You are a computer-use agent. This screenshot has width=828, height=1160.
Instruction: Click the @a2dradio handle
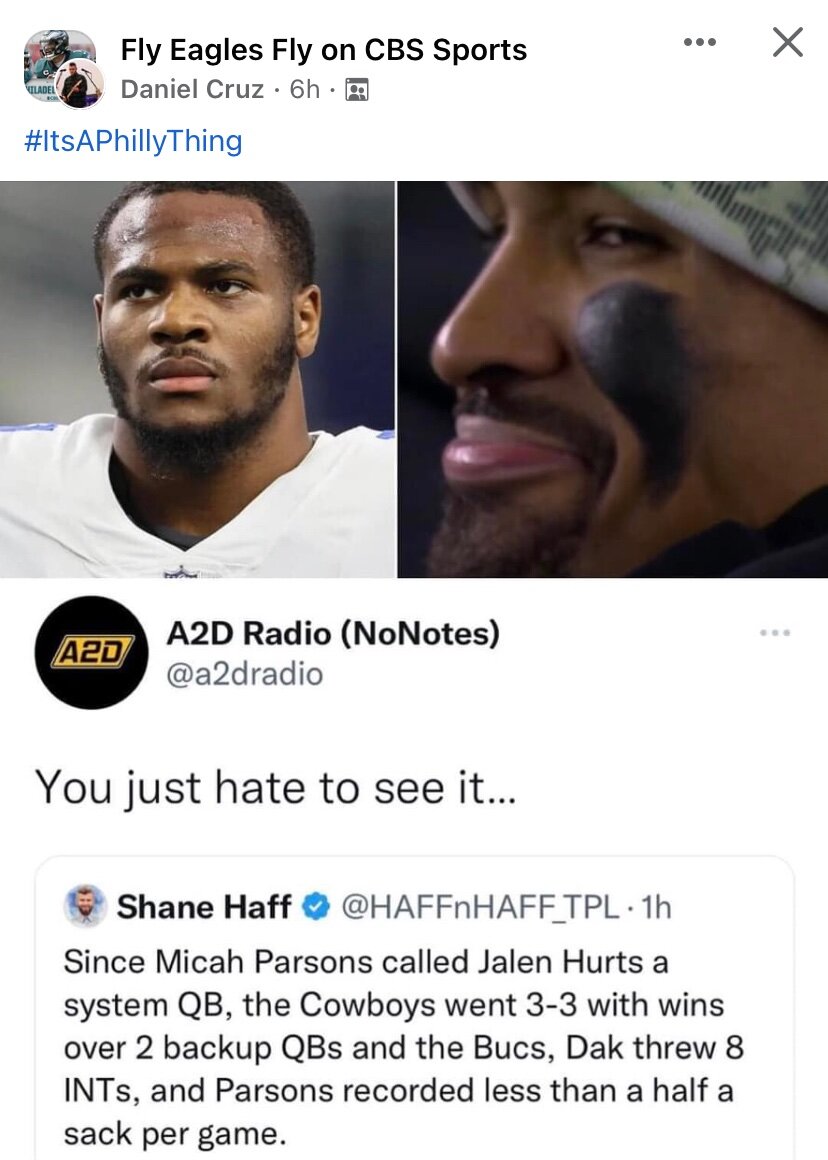pyautogui.click(x=245, y=674)
